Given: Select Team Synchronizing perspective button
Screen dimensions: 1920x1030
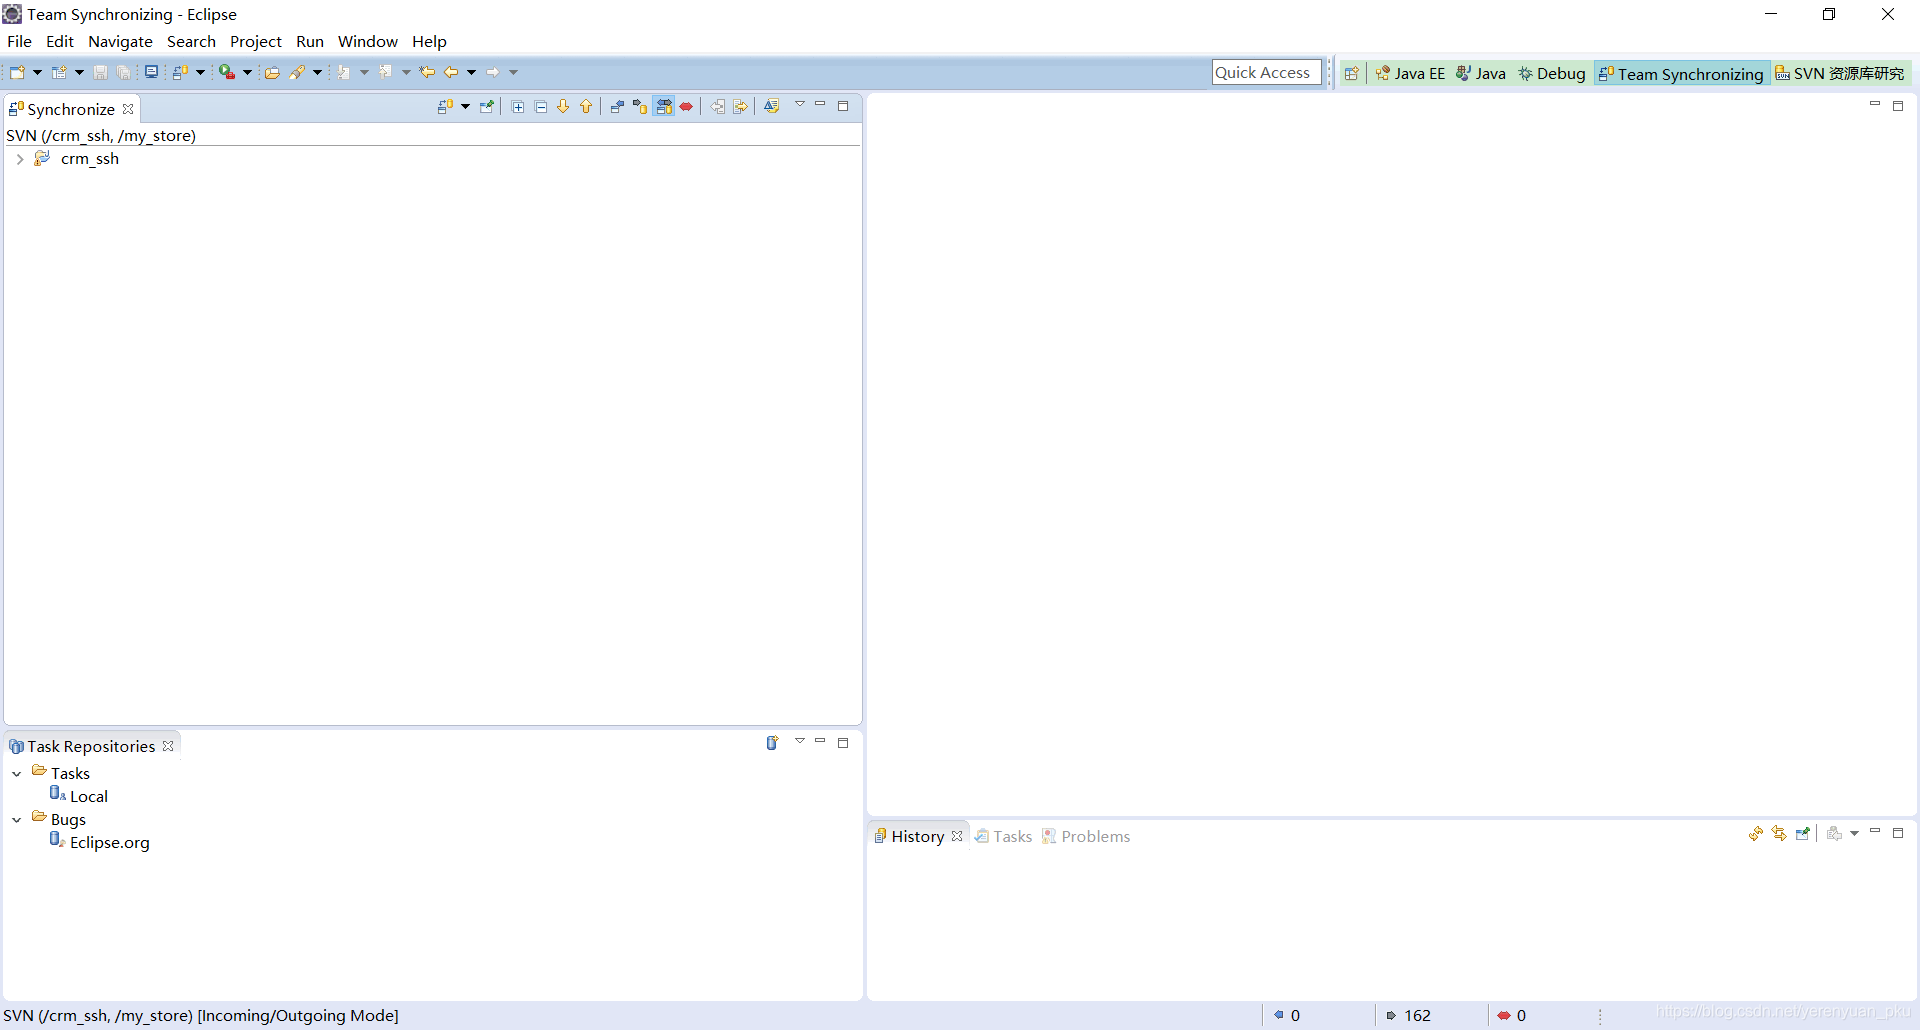Looking at the screenshot, I should tap(1681, 74).
